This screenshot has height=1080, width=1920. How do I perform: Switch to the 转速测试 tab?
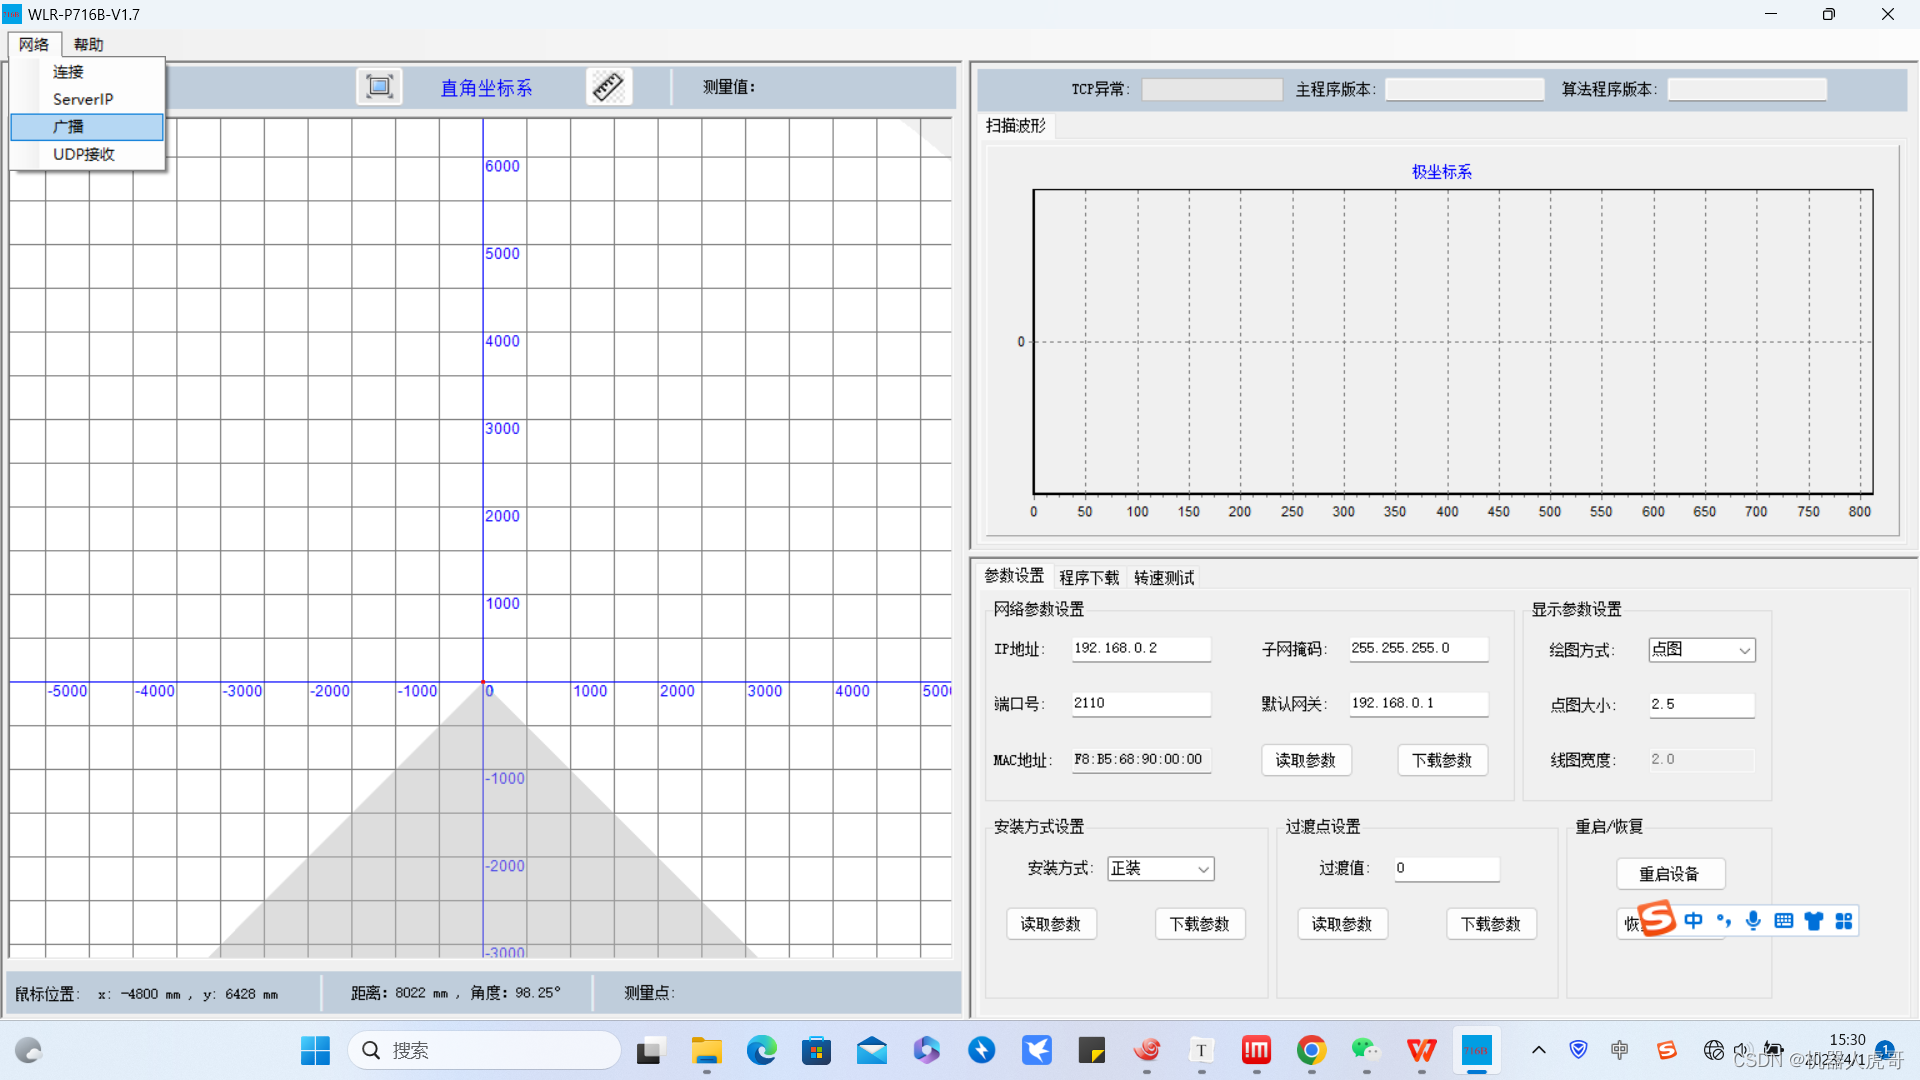click(x=1163, y=578)
